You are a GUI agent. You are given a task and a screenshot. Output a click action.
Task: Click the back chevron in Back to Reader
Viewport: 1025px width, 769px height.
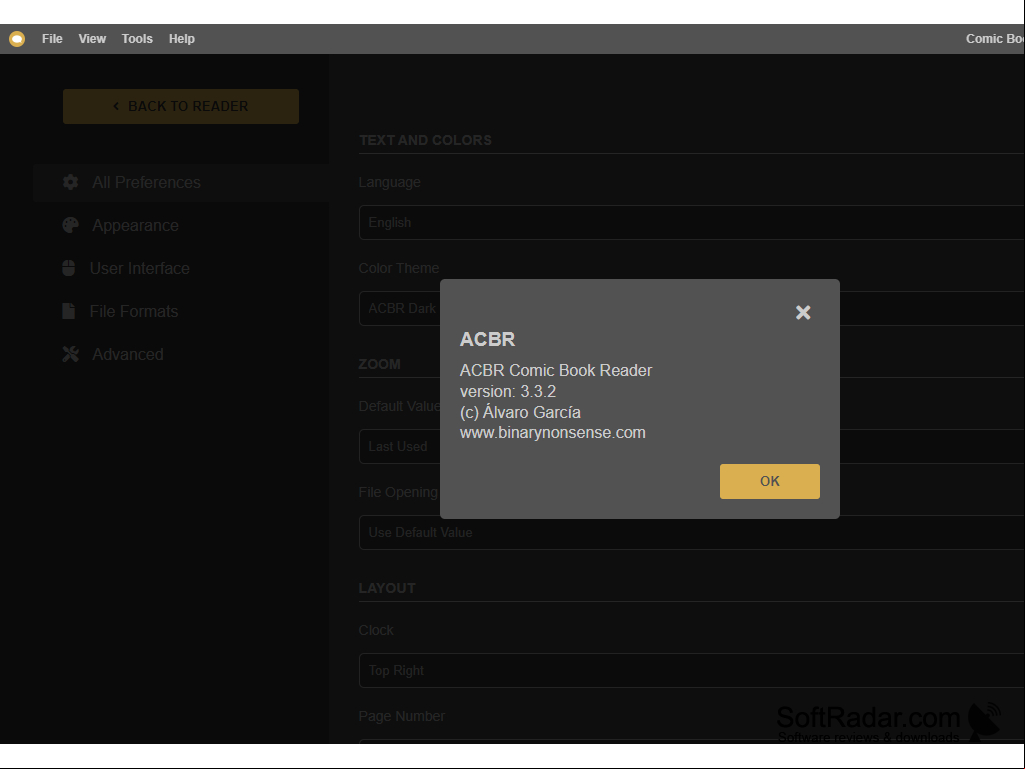tap(116, 106)
